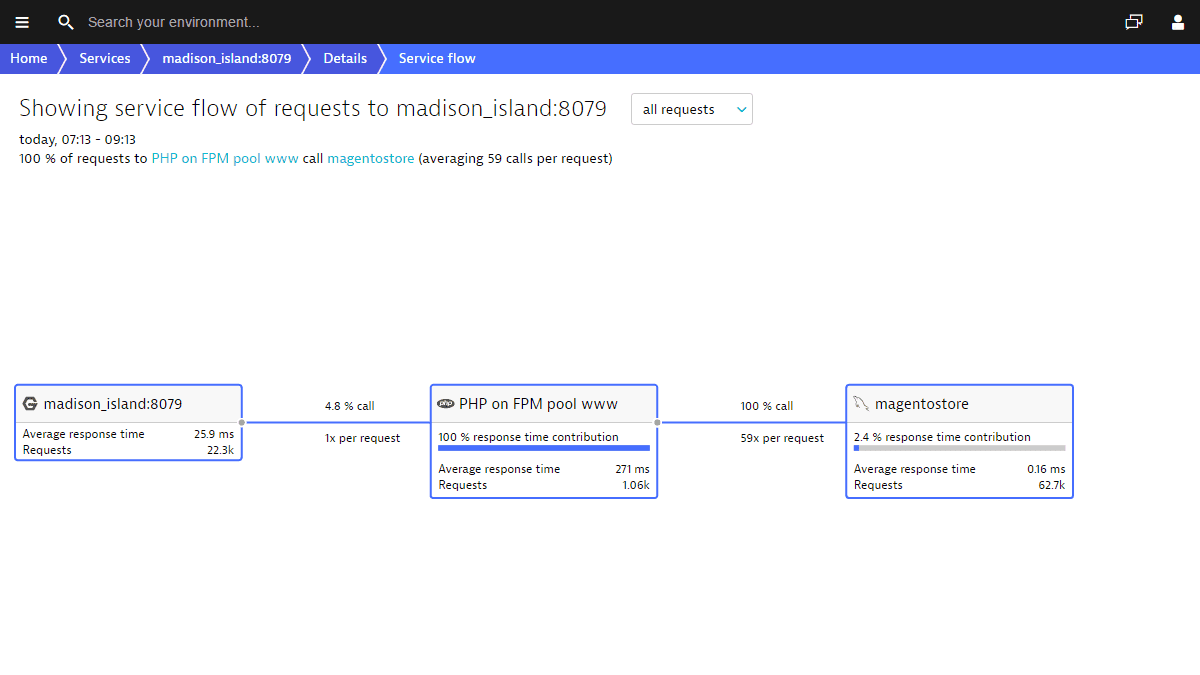Image resolution: width=1200 pixels, height=675 pixels.
Task: Click the Showing service flow page heading
Action: coord(313,108)
